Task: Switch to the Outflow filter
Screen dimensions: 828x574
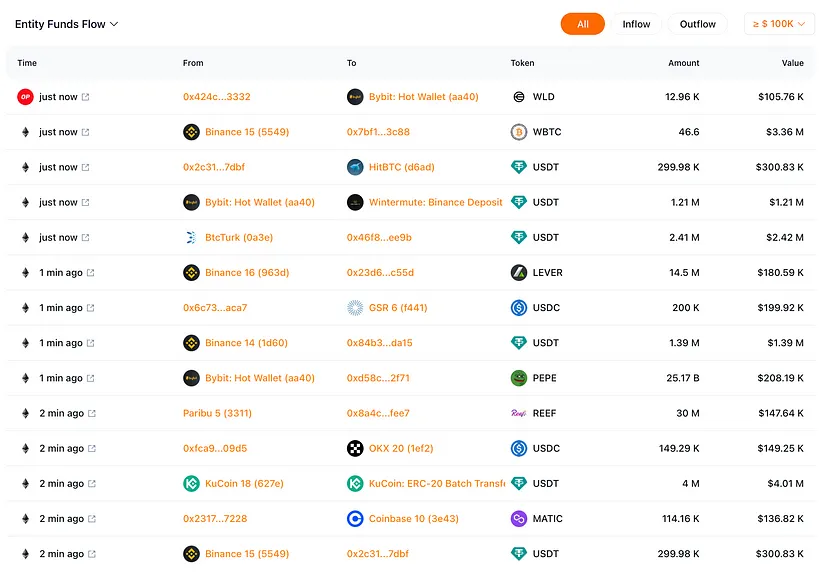Action: click(697, 24)
